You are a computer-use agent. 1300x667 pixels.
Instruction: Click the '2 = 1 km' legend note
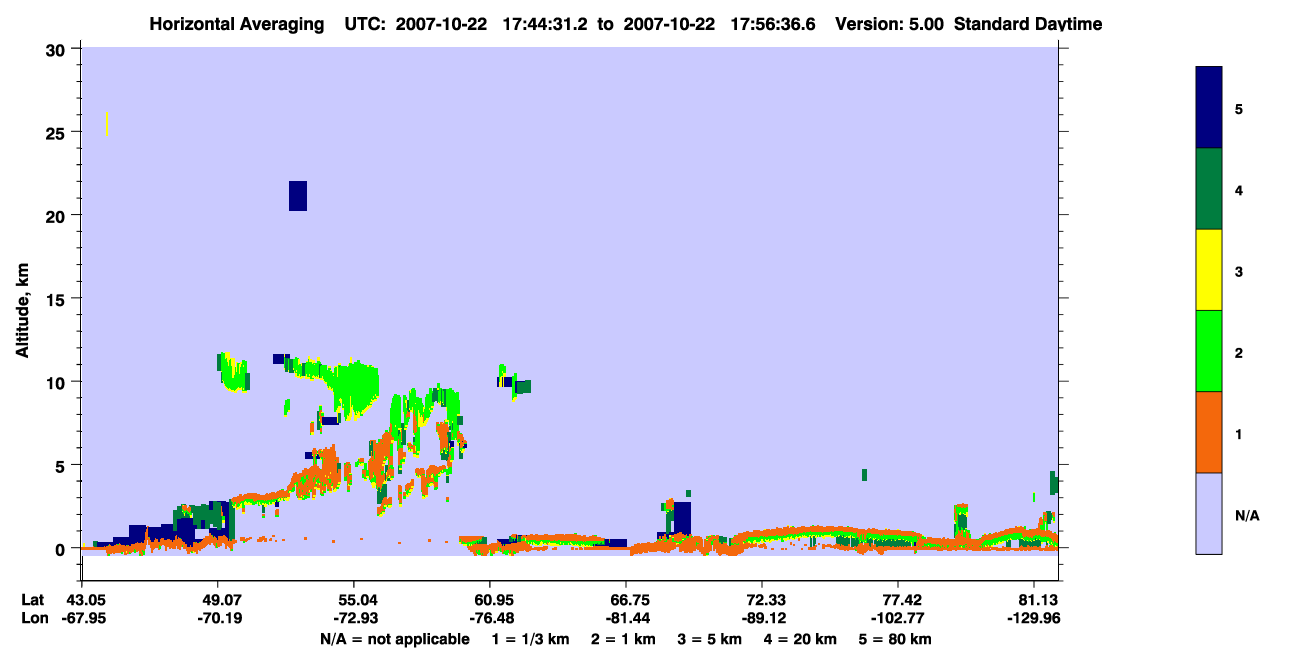coord(623,638)
